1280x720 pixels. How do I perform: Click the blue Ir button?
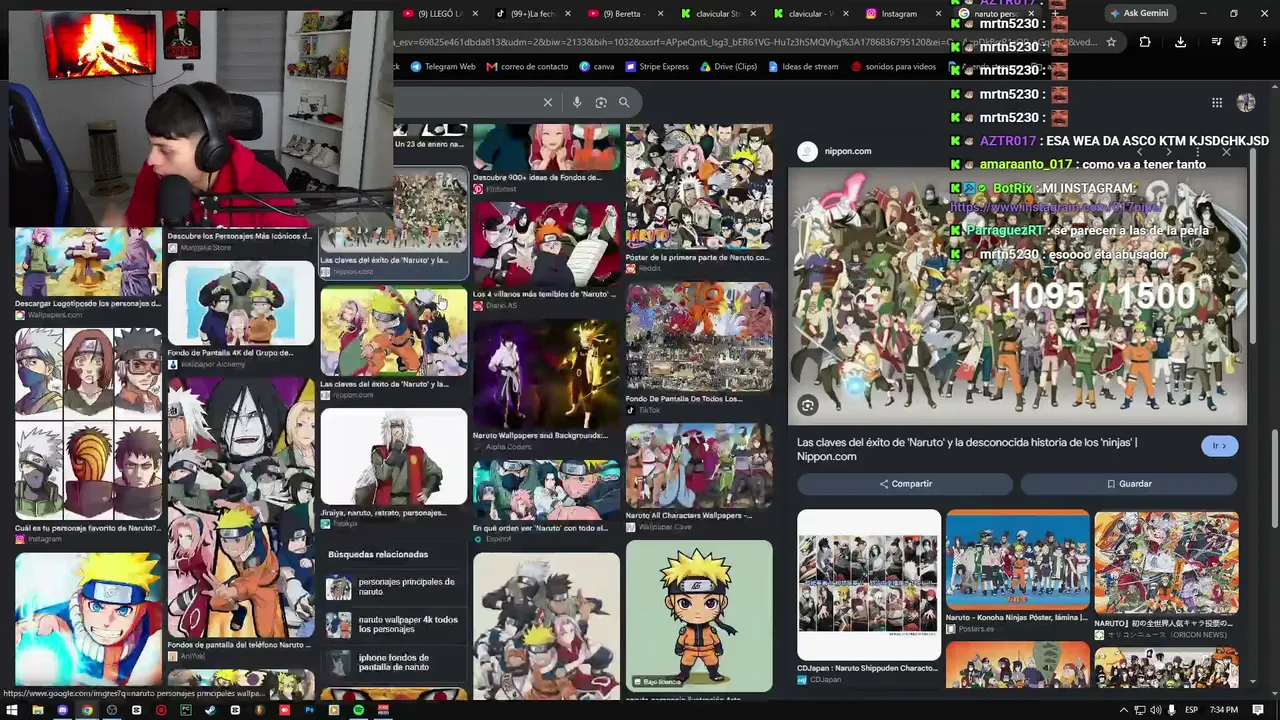click(1220, 446)
